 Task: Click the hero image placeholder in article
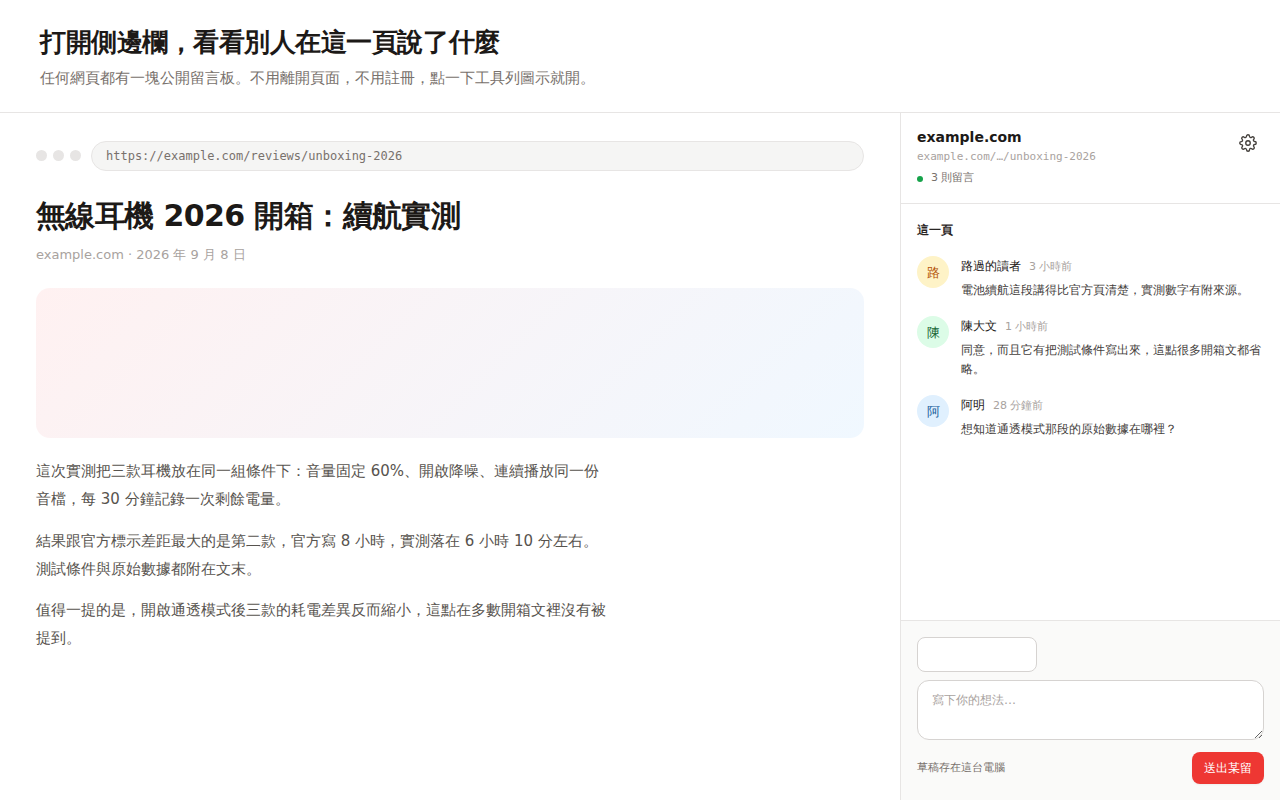[x=450, y=363]
